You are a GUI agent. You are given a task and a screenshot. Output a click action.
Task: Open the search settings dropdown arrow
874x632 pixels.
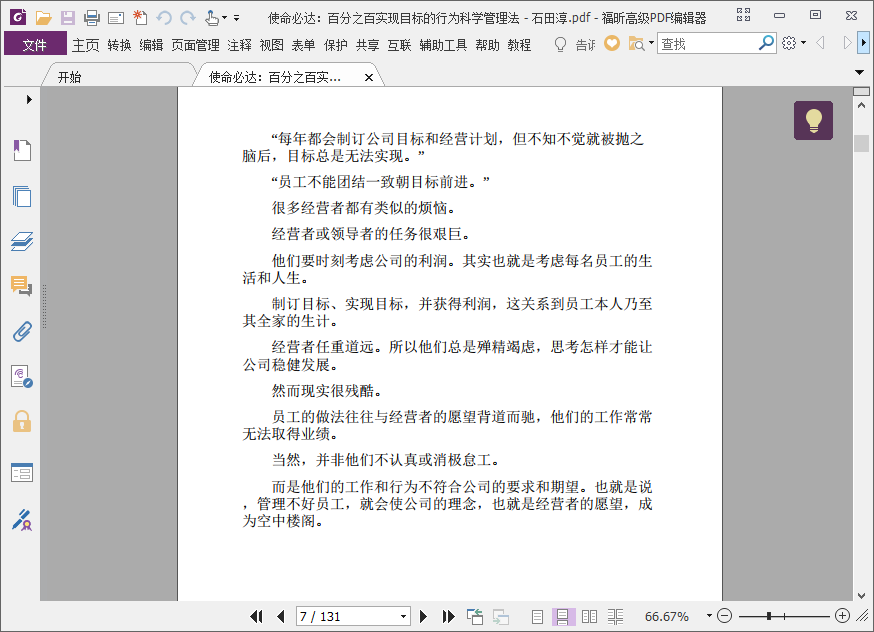803,42
